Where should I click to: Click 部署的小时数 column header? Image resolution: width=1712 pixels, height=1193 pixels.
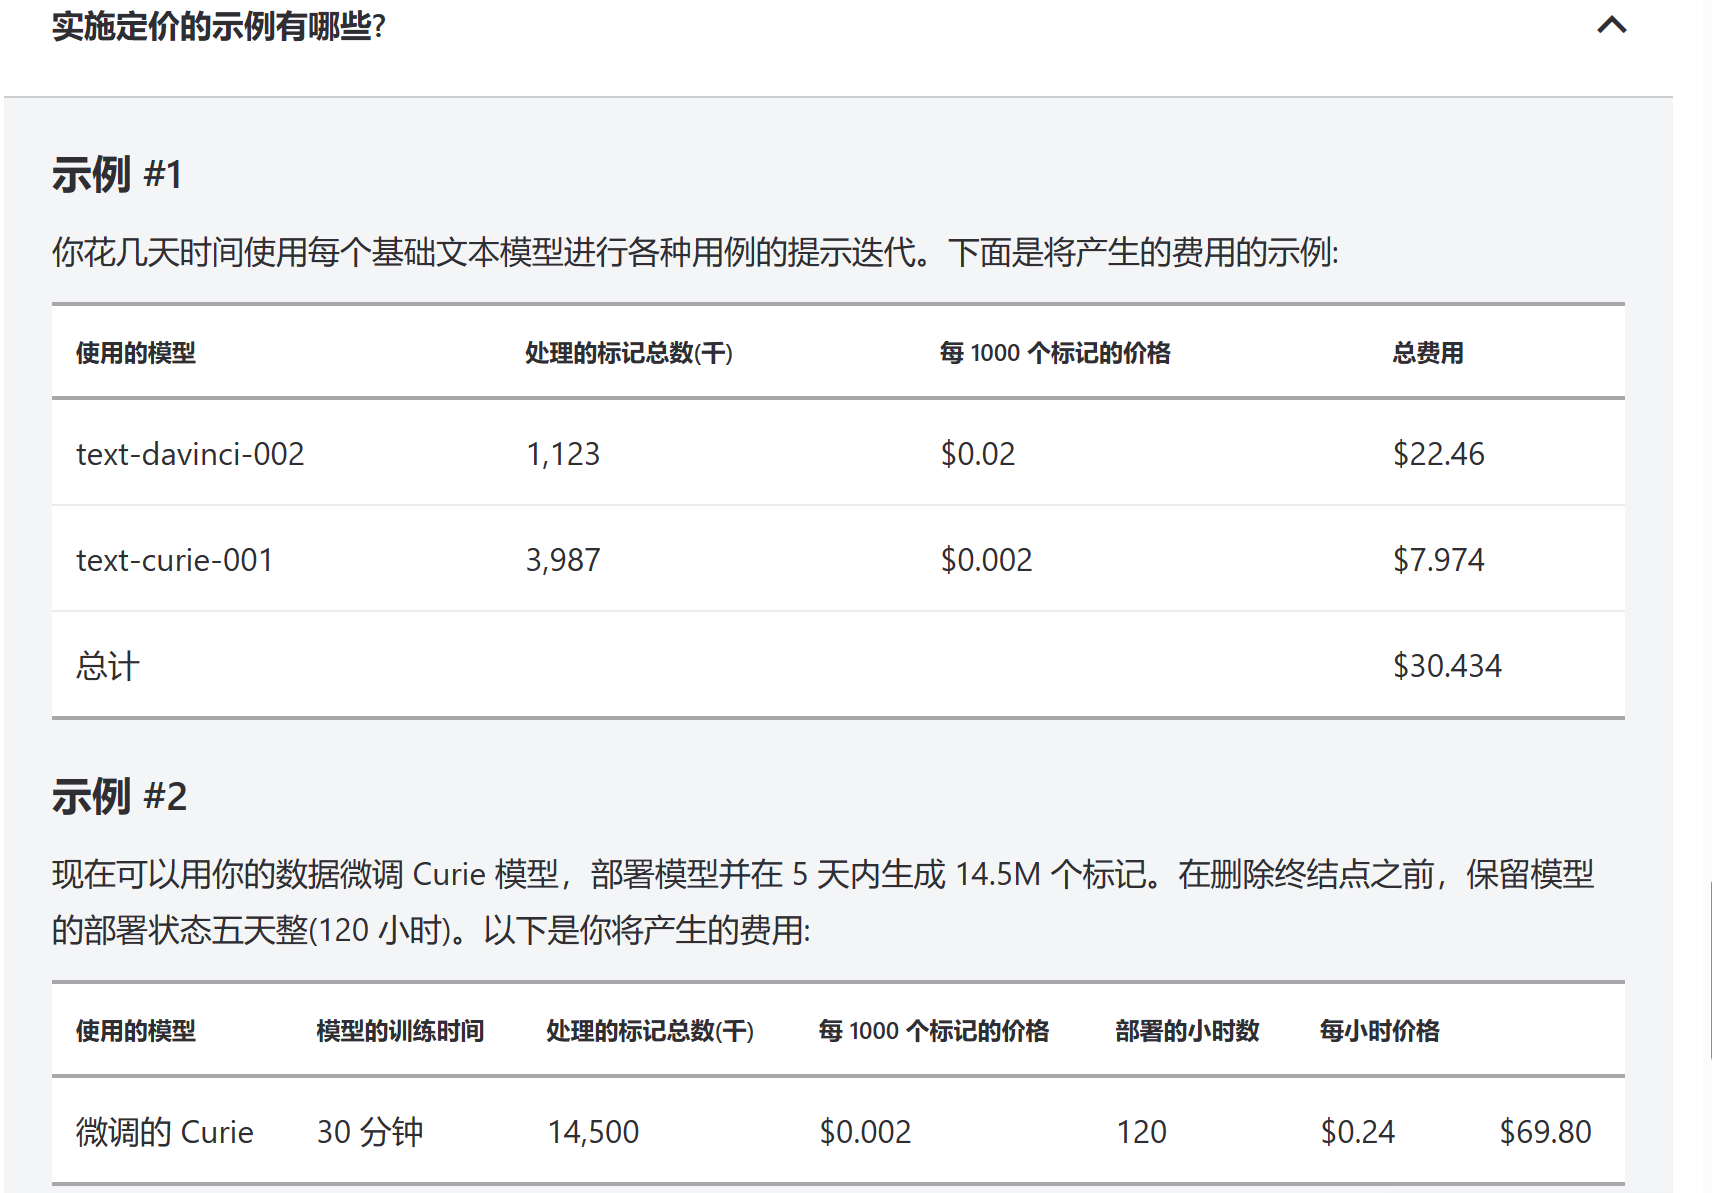(1187, 1031)
